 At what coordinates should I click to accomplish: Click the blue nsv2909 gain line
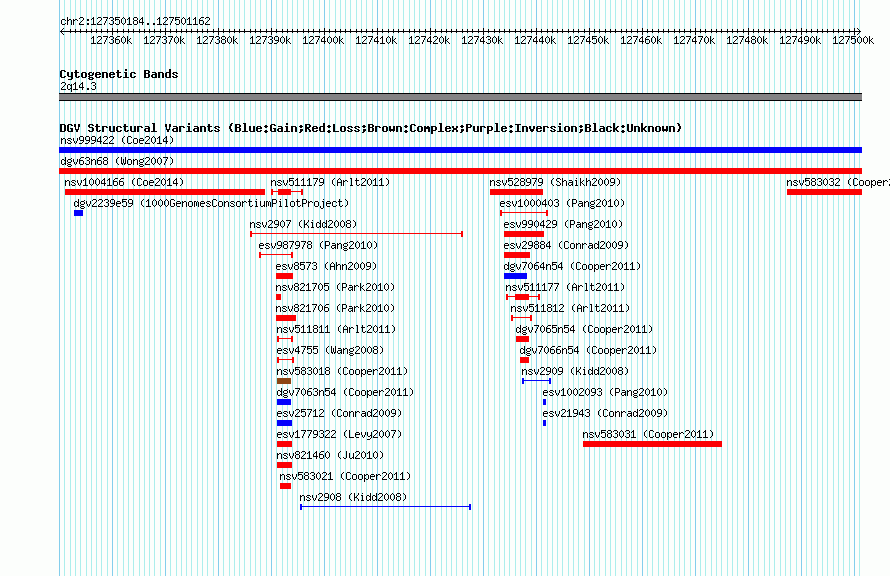tap(536, 381)
